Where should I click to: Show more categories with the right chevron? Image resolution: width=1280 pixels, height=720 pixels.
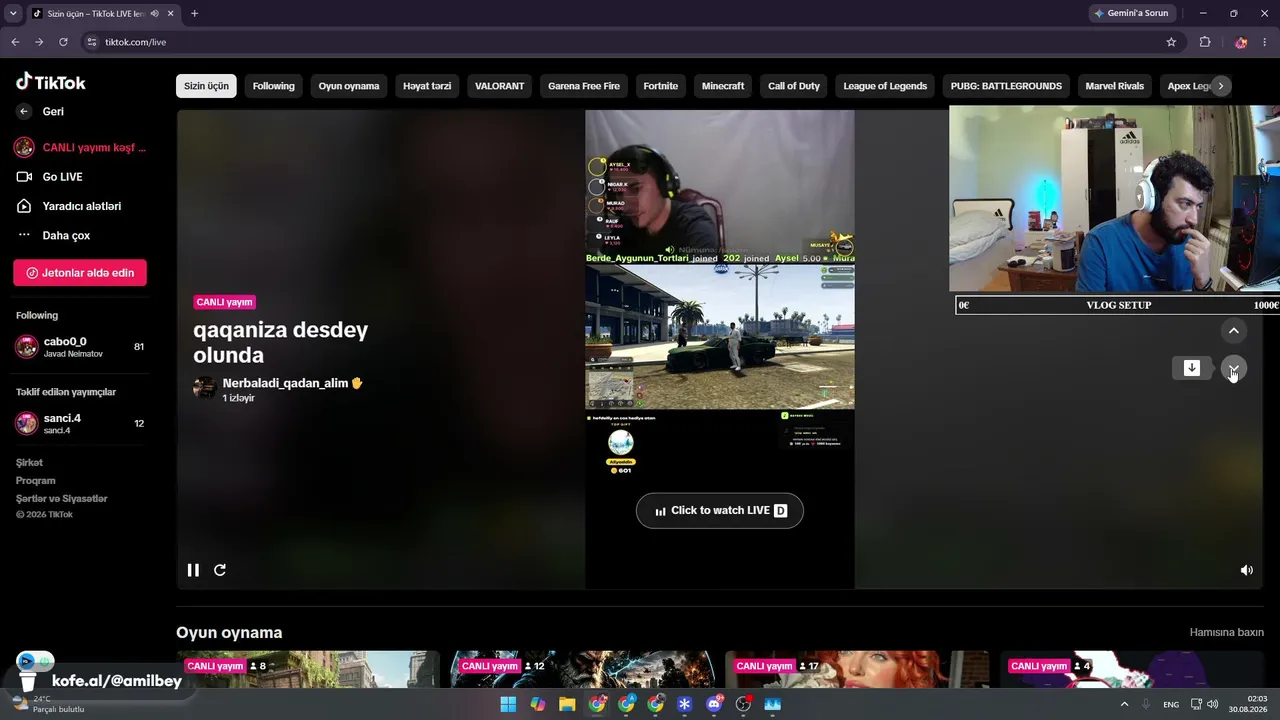pos(1220,86)
